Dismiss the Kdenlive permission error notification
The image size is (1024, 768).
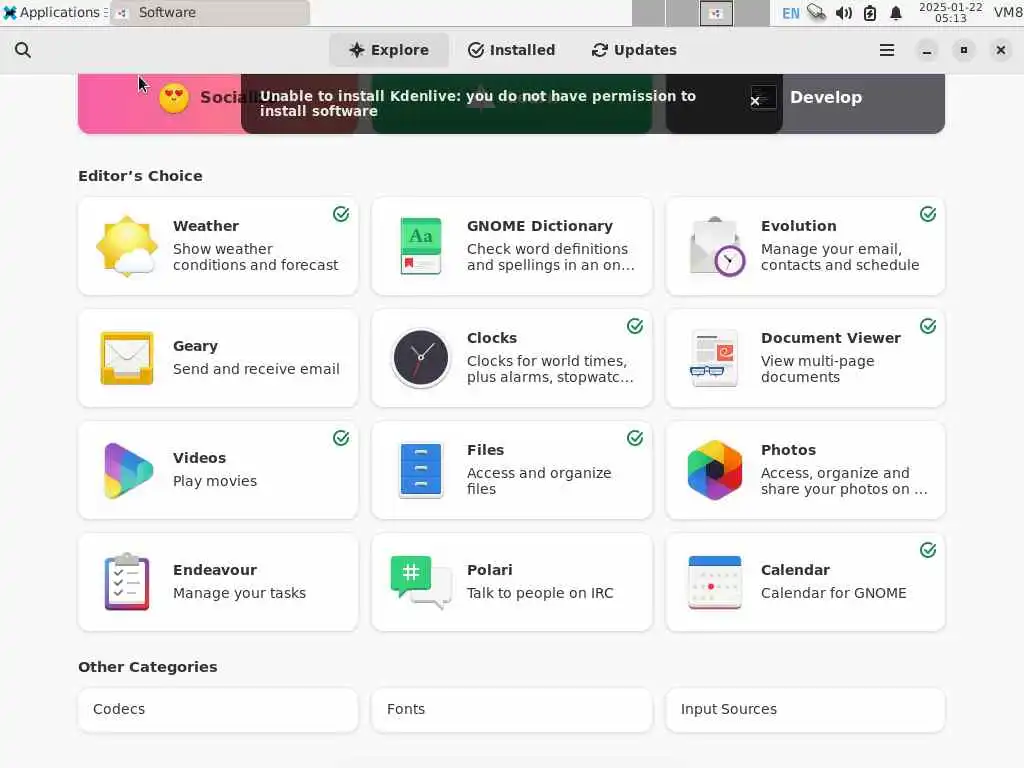click(754, 101)
